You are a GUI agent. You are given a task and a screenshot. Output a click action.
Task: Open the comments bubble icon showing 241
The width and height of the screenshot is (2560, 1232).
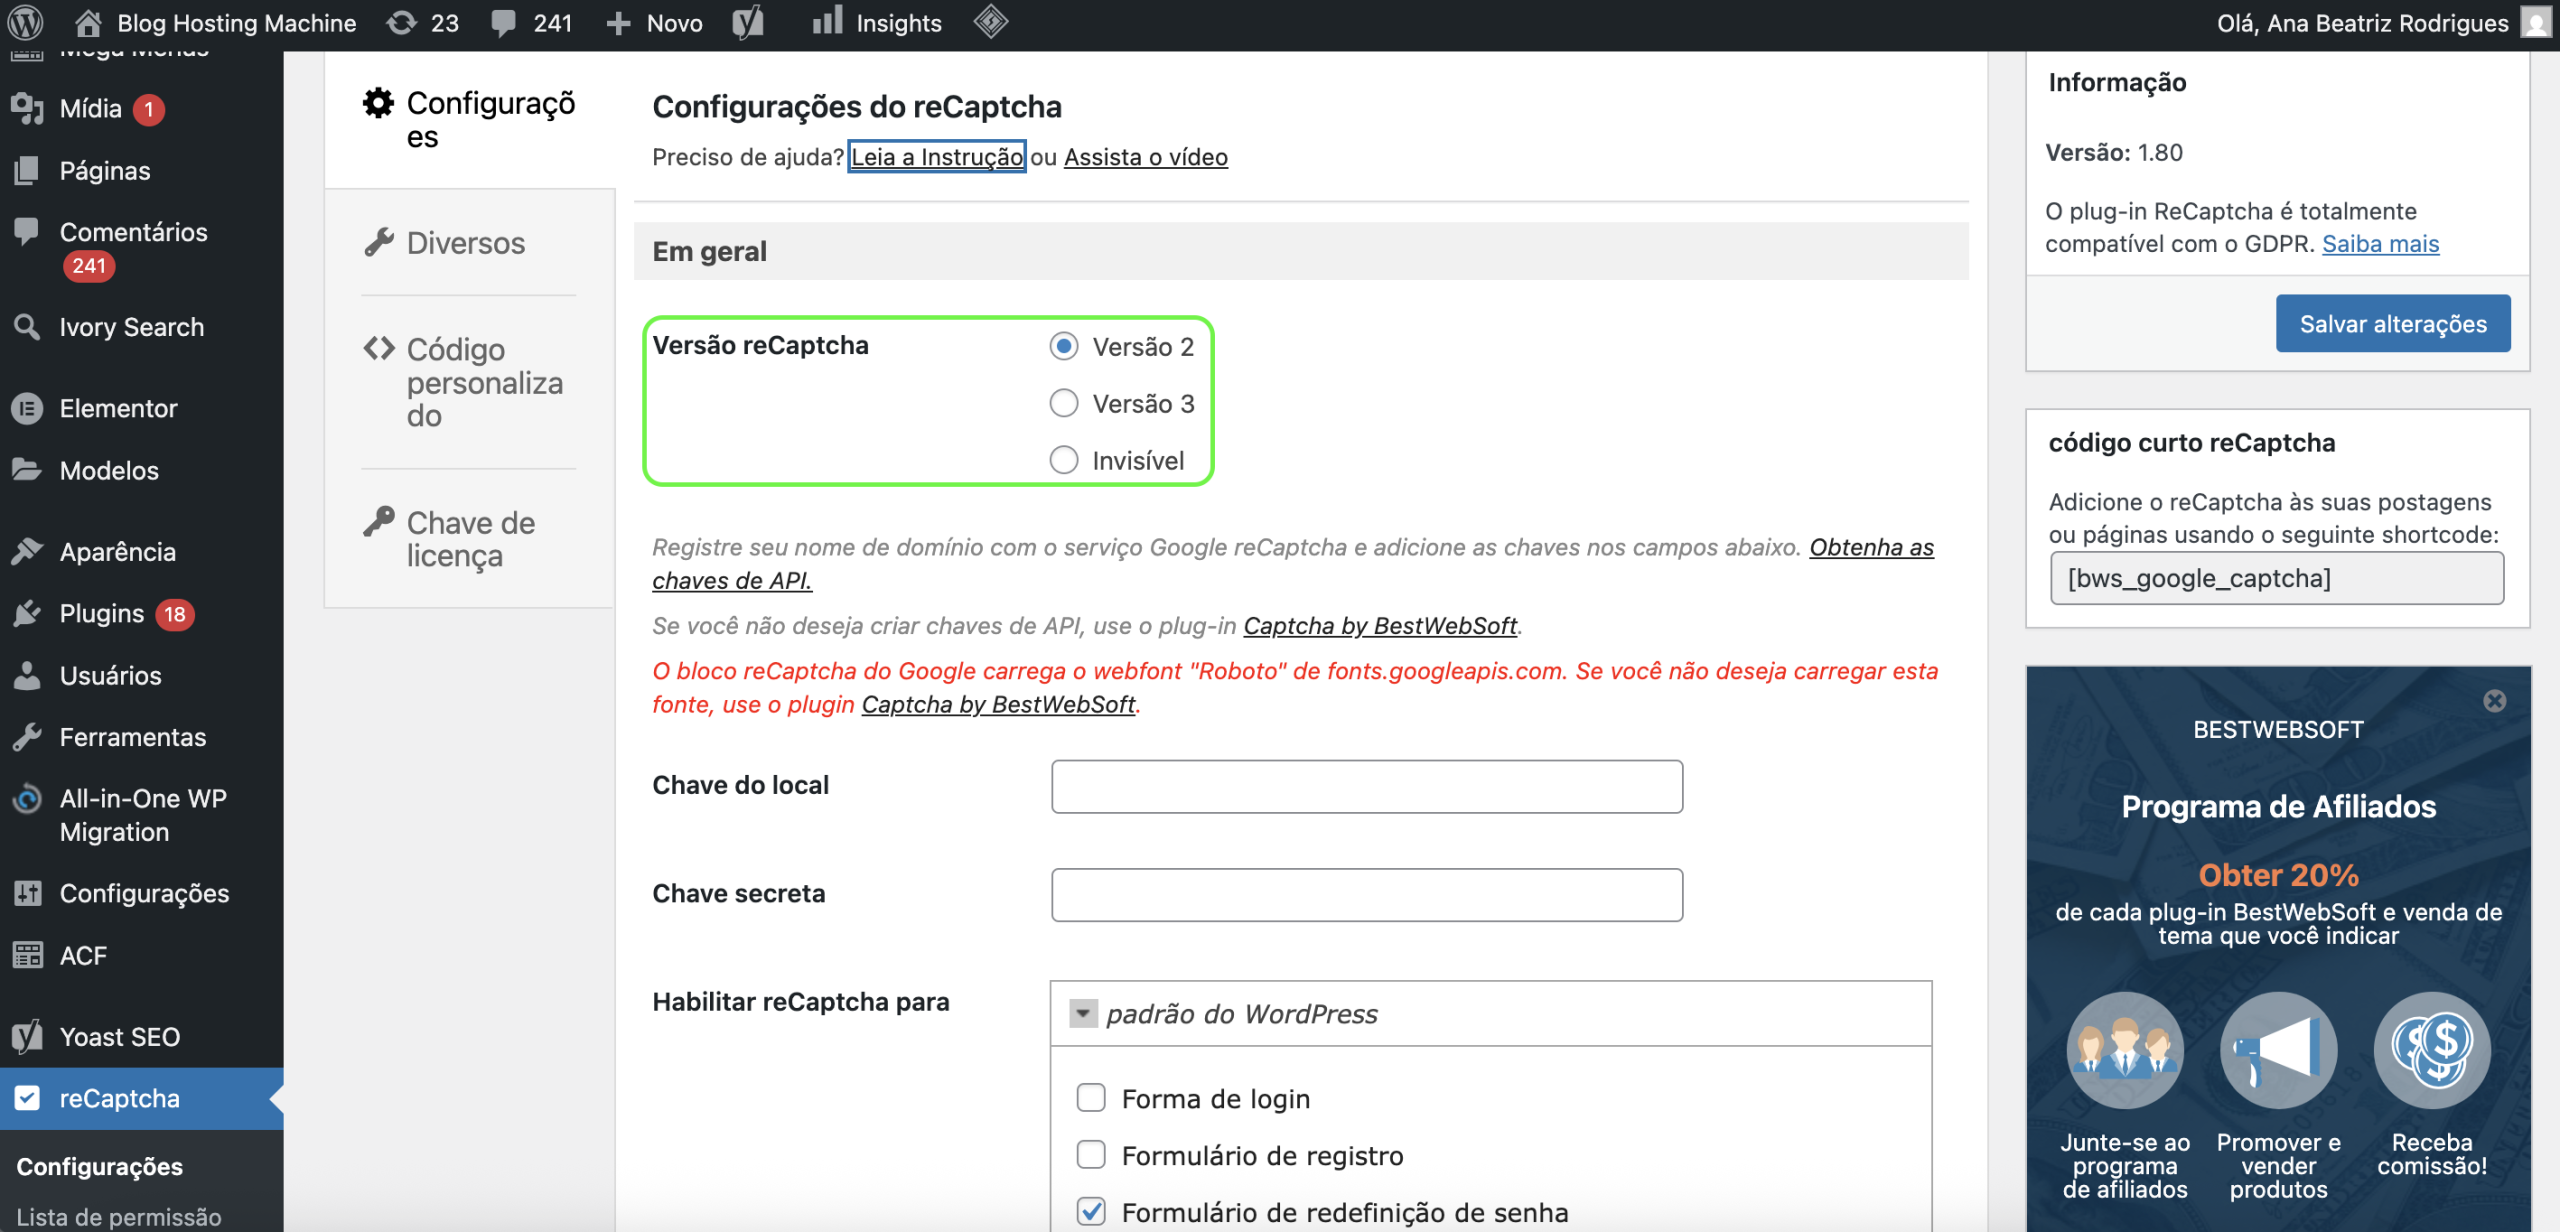[504, 23]
